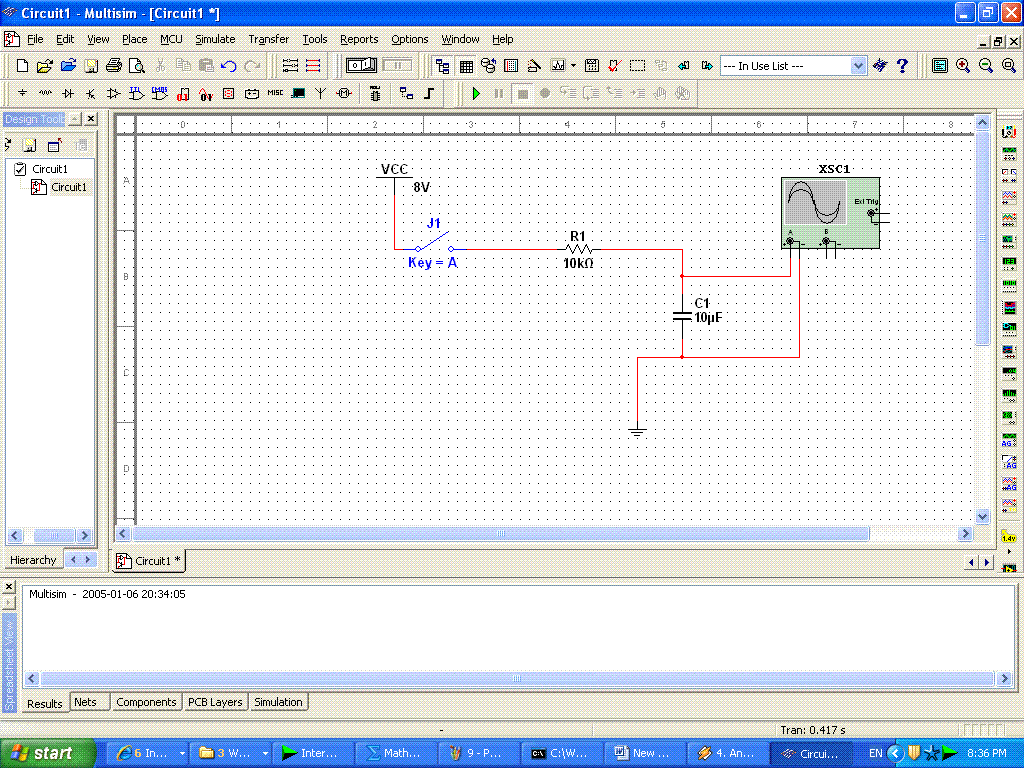Open the Electromechanical components group (motor icon)
The height and width of the screenshot is (768, 1024).
[x=344, y=93]
